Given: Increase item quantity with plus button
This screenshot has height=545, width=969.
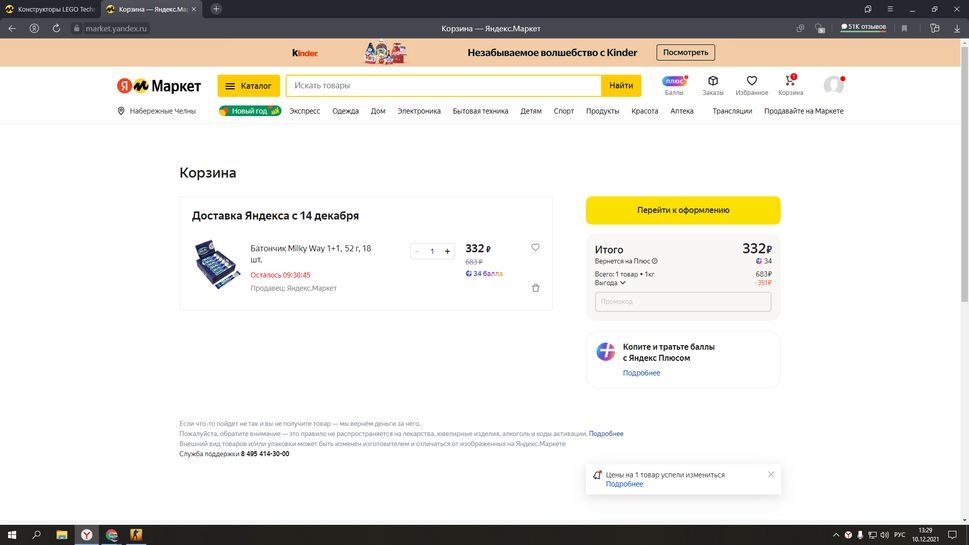Looking at the screenshot, I should pyautogui.click(x=447, y=251).
